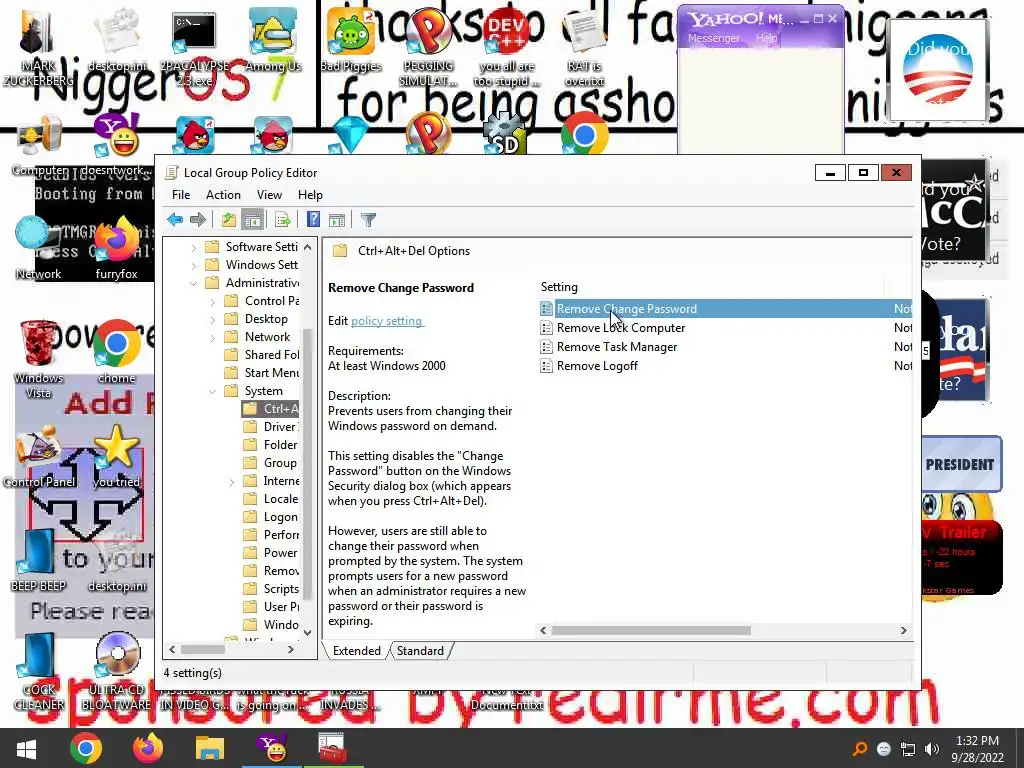Collapse the System tree folder arrow

[x=212, y=391]
